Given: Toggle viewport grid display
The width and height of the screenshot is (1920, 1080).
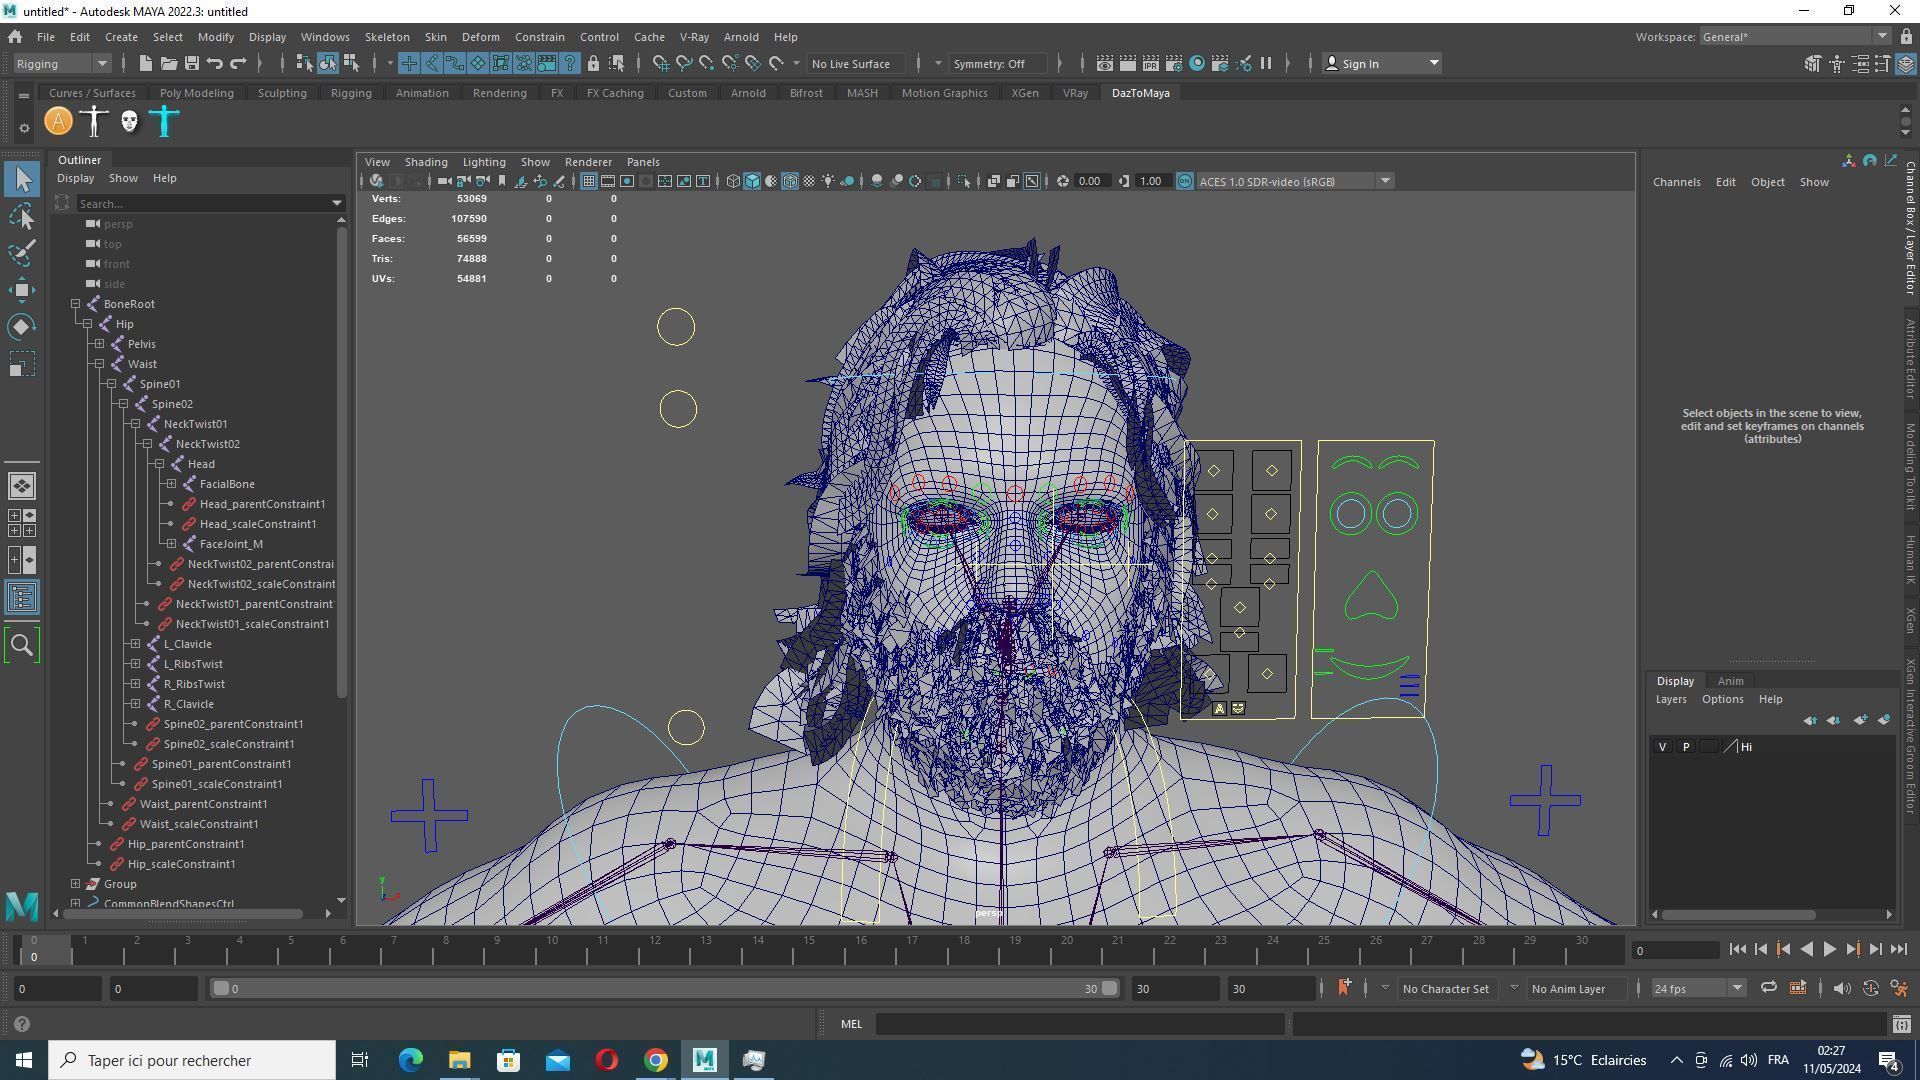Looking at the screenshot, I should [589, 182].
